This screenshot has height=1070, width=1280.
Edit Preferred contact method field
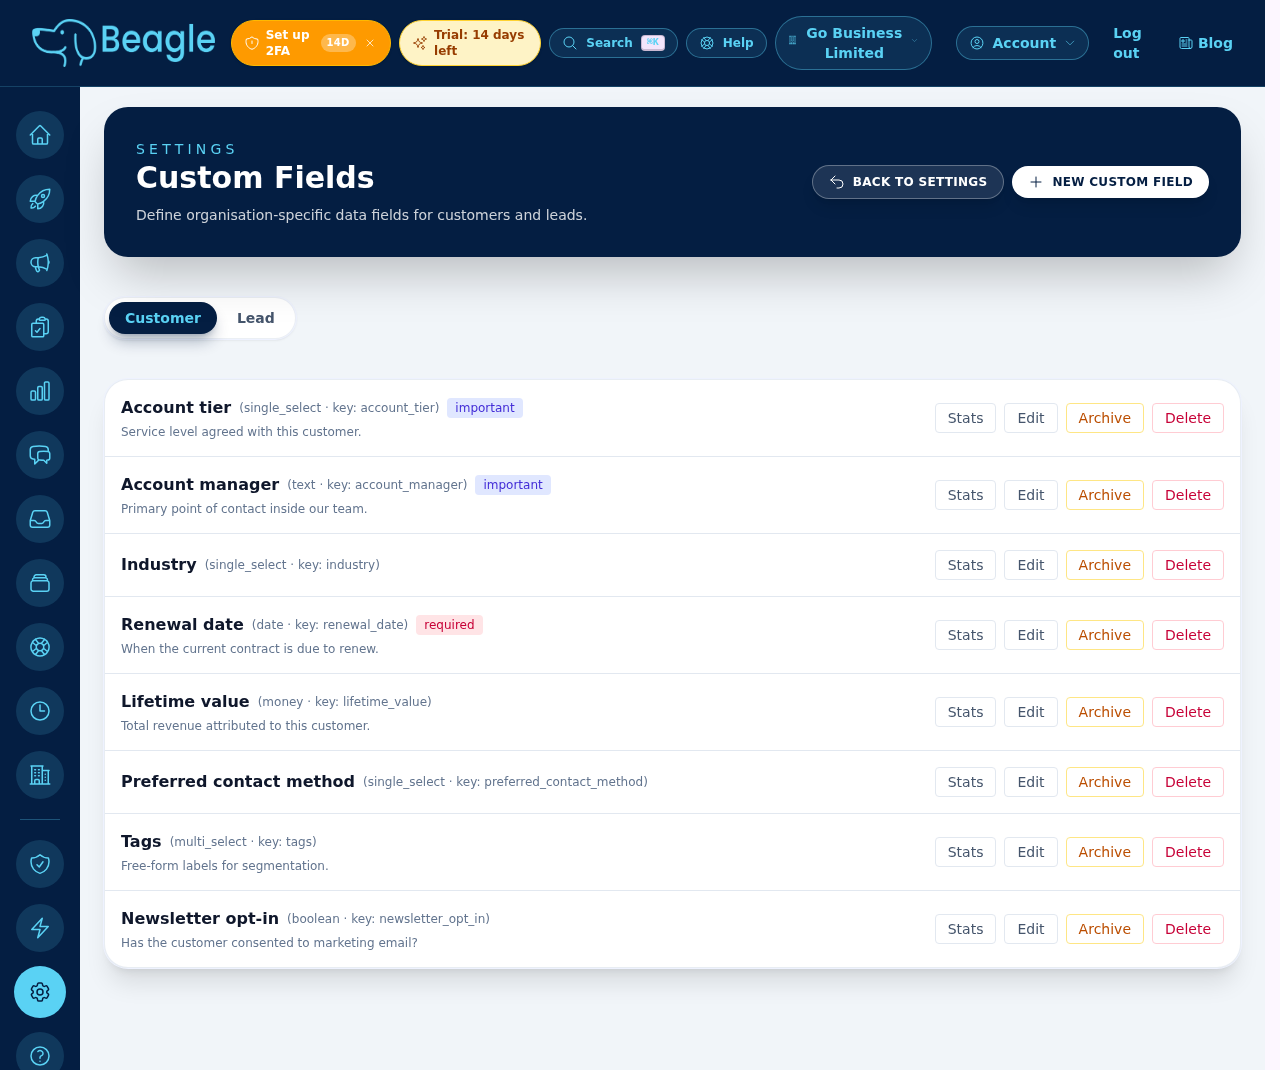click(1031, 782)
